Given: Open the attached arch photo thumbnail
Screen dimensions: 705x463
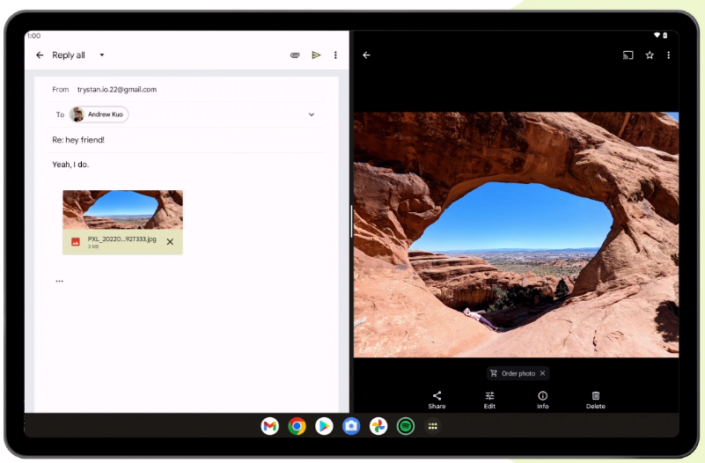Looking at the screenshot, I should point(122,210).
